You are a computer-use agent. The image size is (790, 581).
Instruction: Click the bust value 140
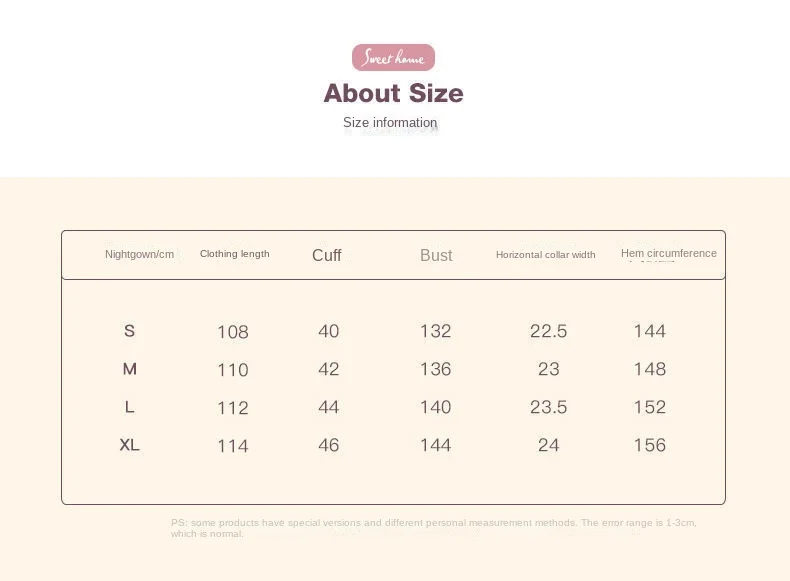(435, 407)
